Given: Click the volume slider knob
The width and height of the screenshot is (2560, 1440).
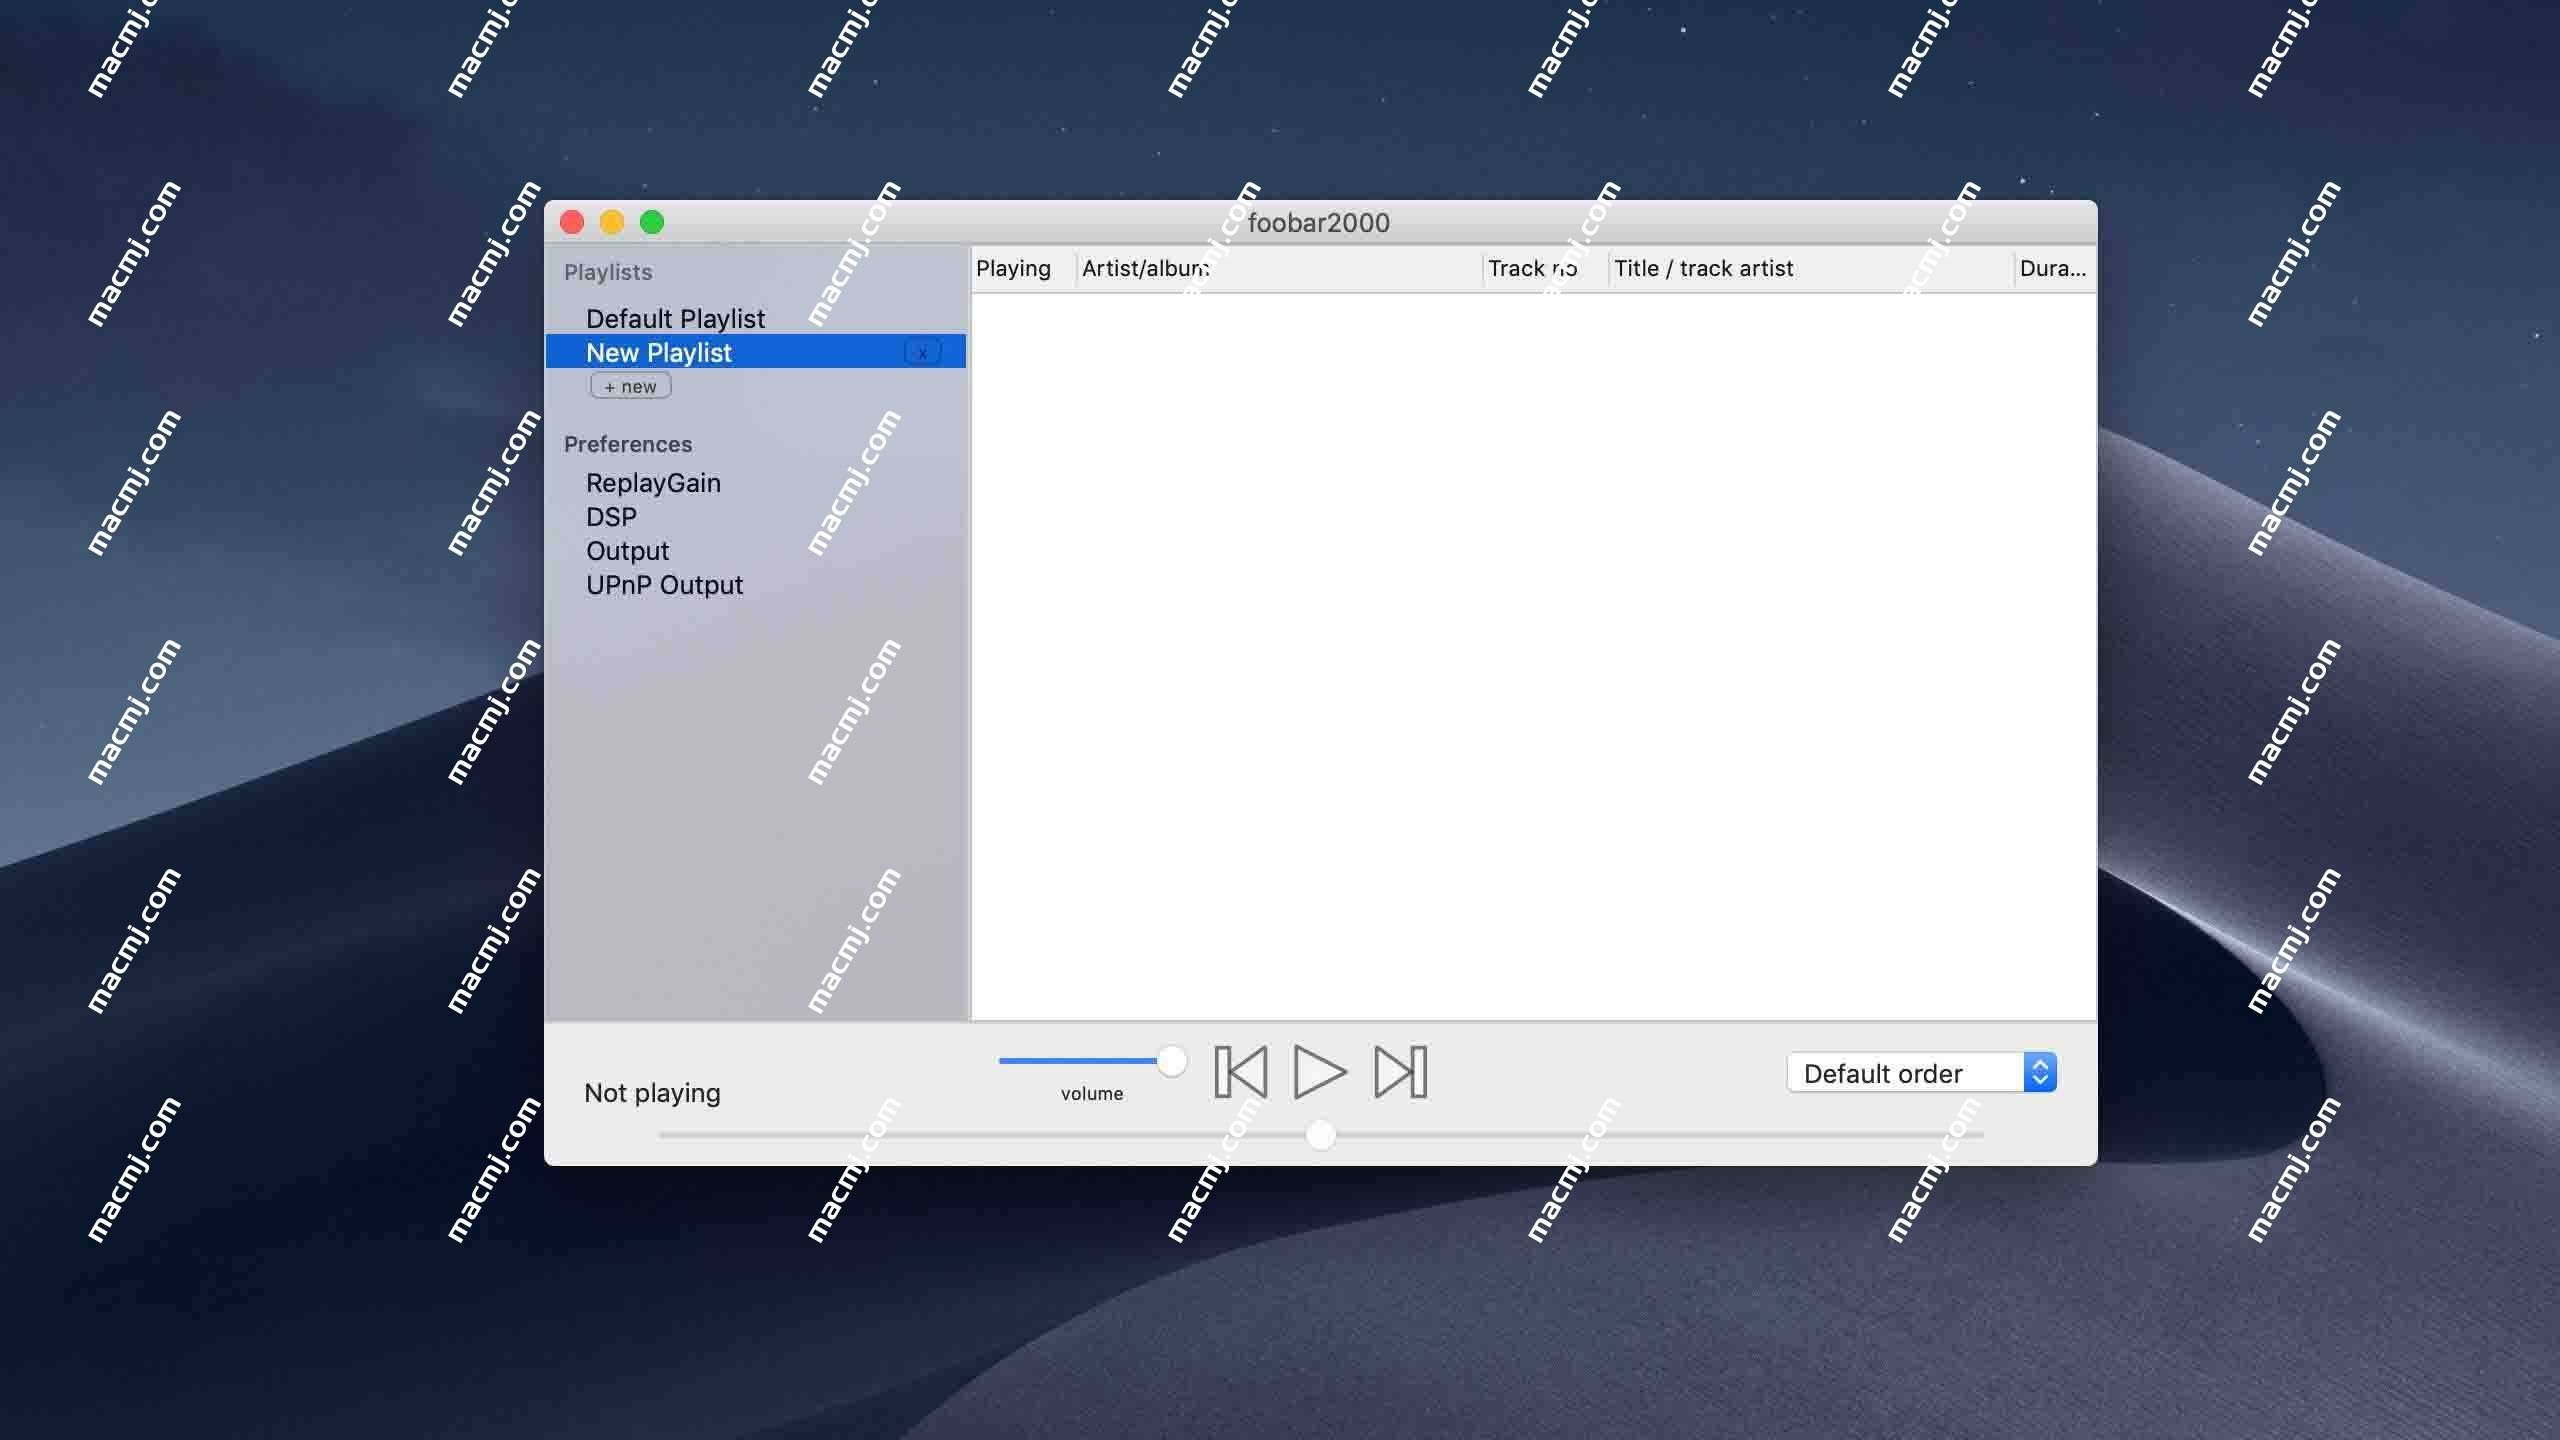Looking at the screenshot, I should point(1171,1061).
